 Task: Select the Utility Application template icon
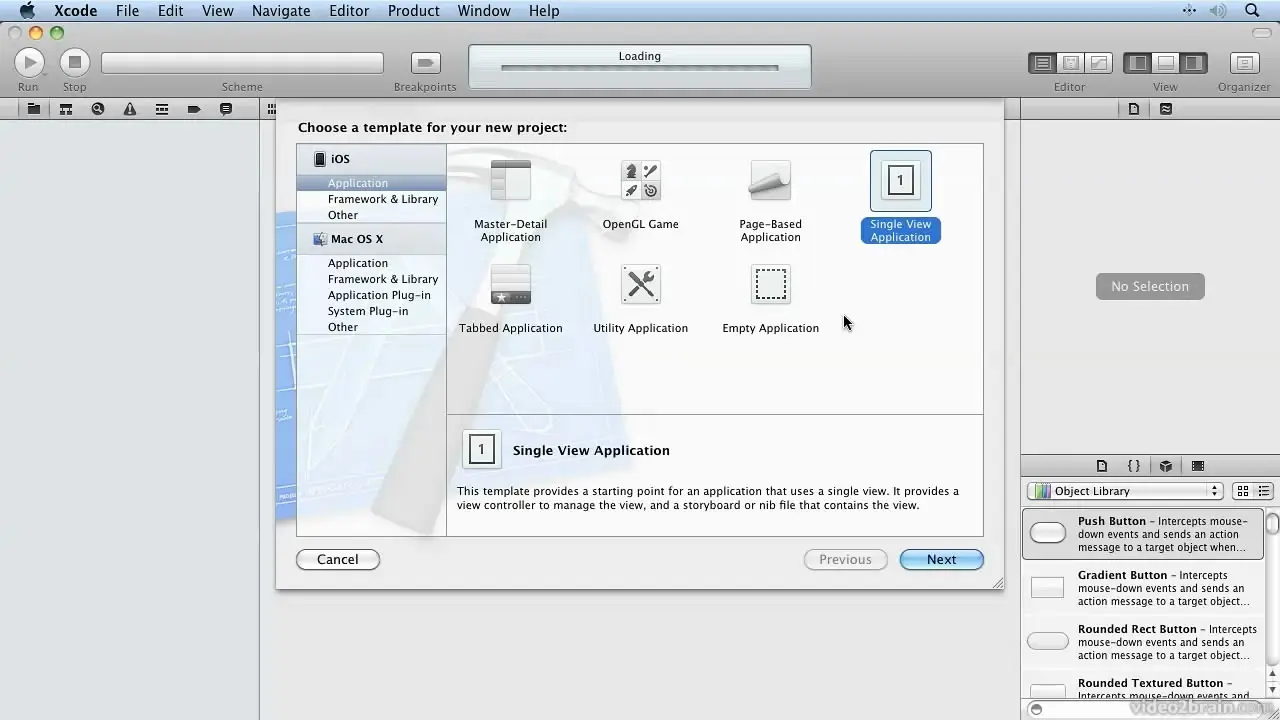pyautogui.click(x=641, y=285)
